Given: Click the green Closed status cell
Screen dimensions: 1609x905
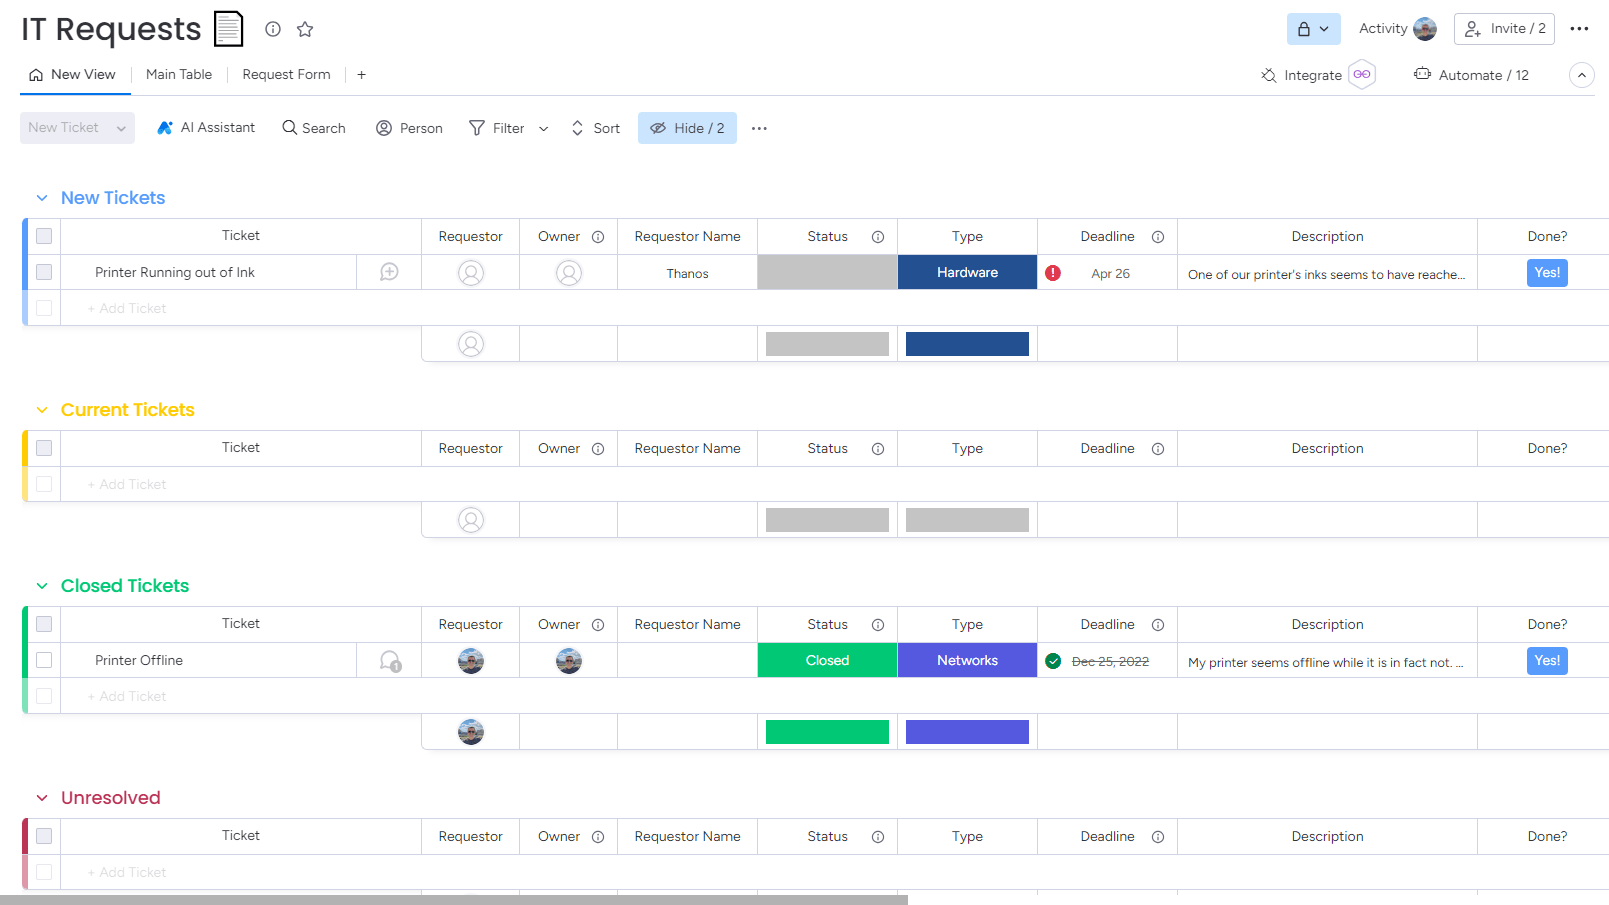Looking at the screenshot, I should coord(827,660).
